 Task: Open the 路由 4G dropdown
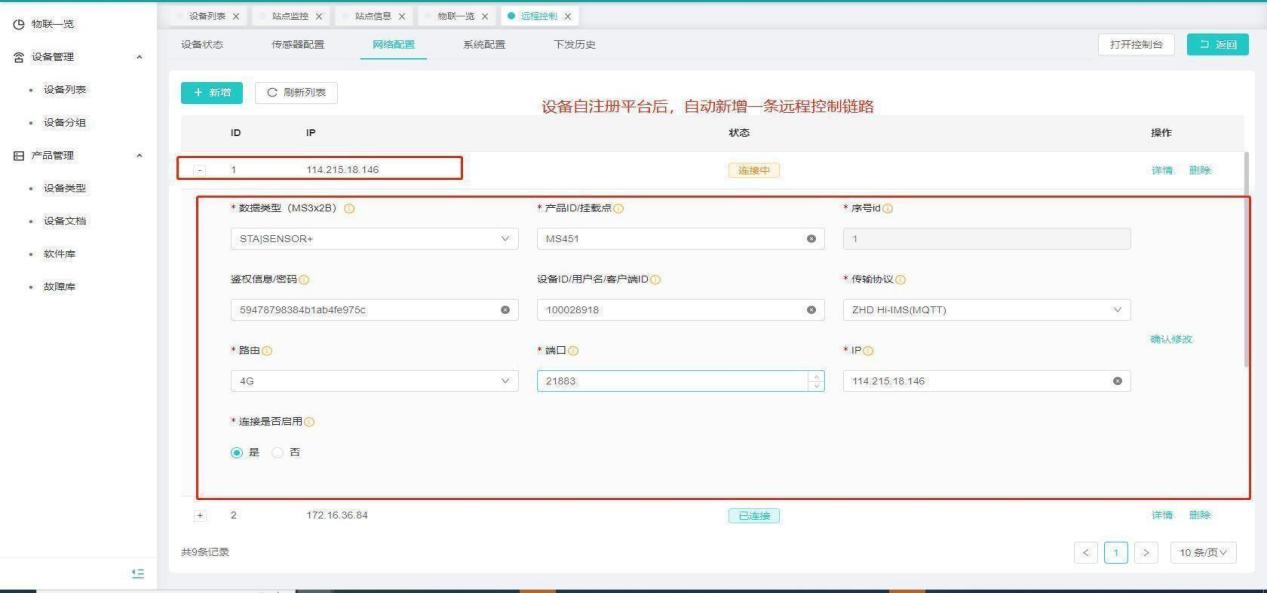374,381
